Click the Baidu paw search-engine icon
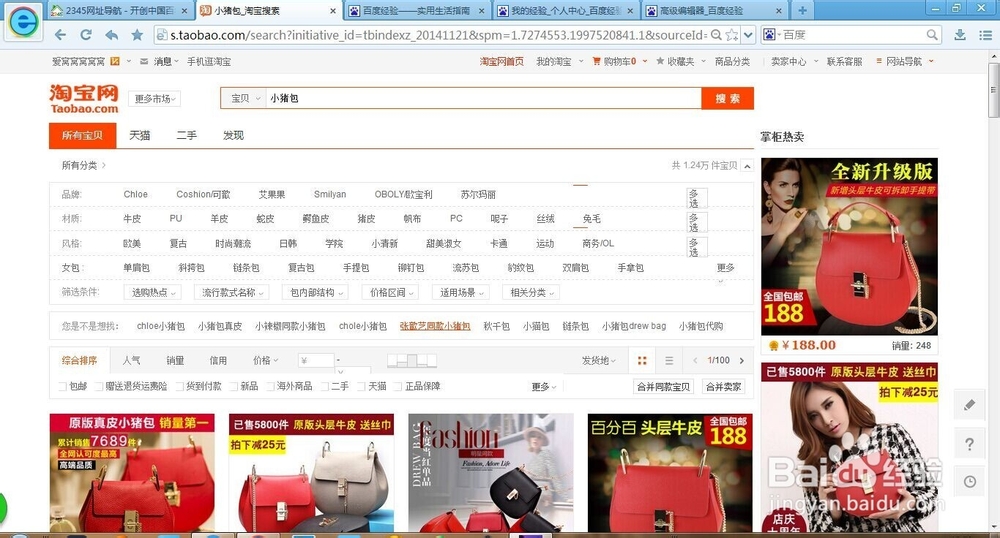Screen dimensions: 1000x538 click(x=770, y=35)
